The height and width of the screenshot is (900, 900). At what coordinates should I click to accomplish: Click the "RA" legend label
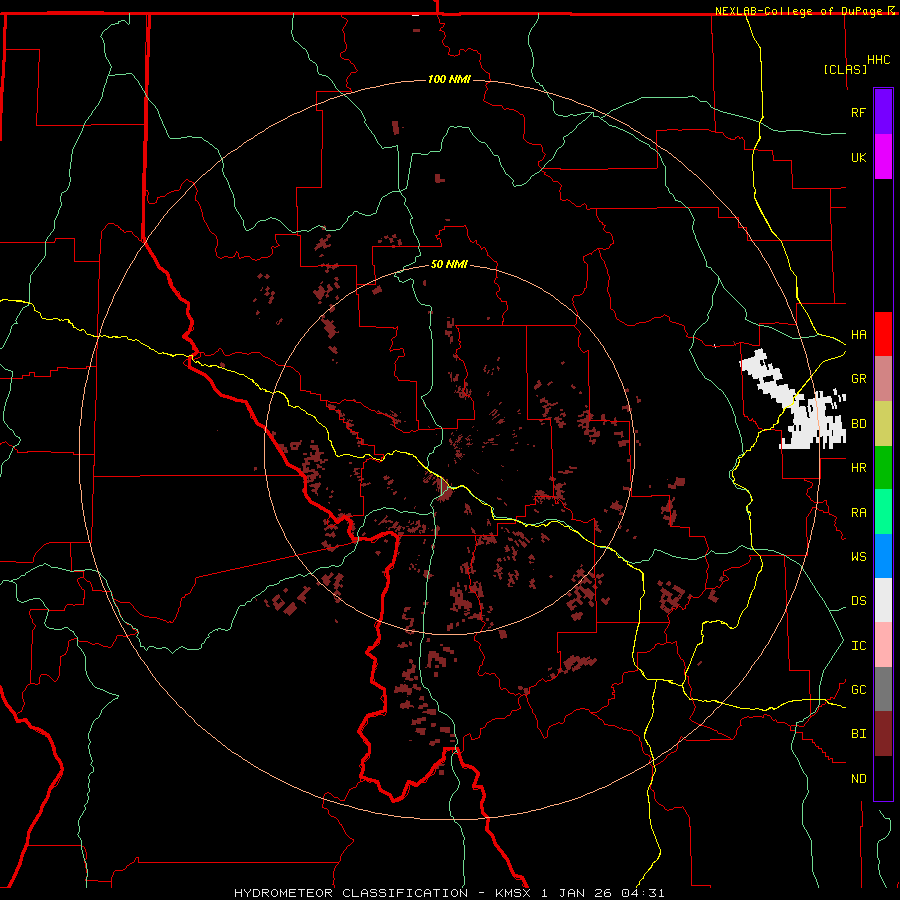pyautogui.click(x=858, y=513)
